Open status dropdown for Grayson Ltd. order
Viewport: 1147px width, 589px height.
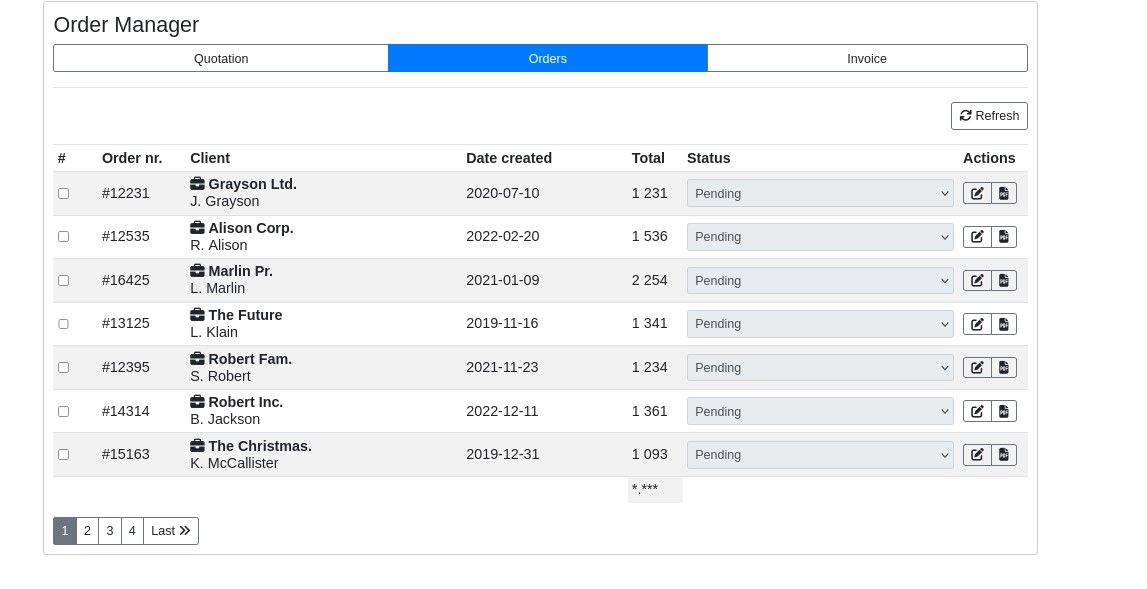coord(819,193)
